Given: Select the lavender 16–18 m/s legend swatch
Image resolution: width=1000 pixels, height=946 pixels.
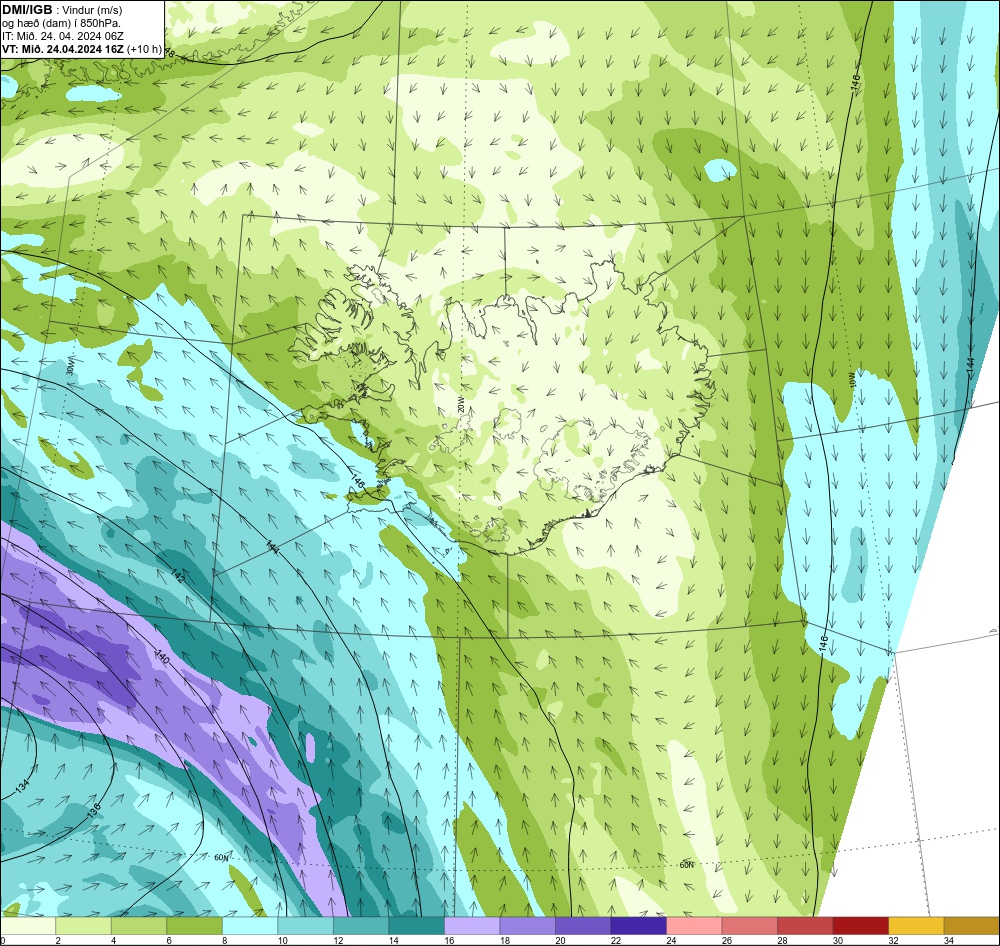Looking at the screenshot, I should (472, 926).
